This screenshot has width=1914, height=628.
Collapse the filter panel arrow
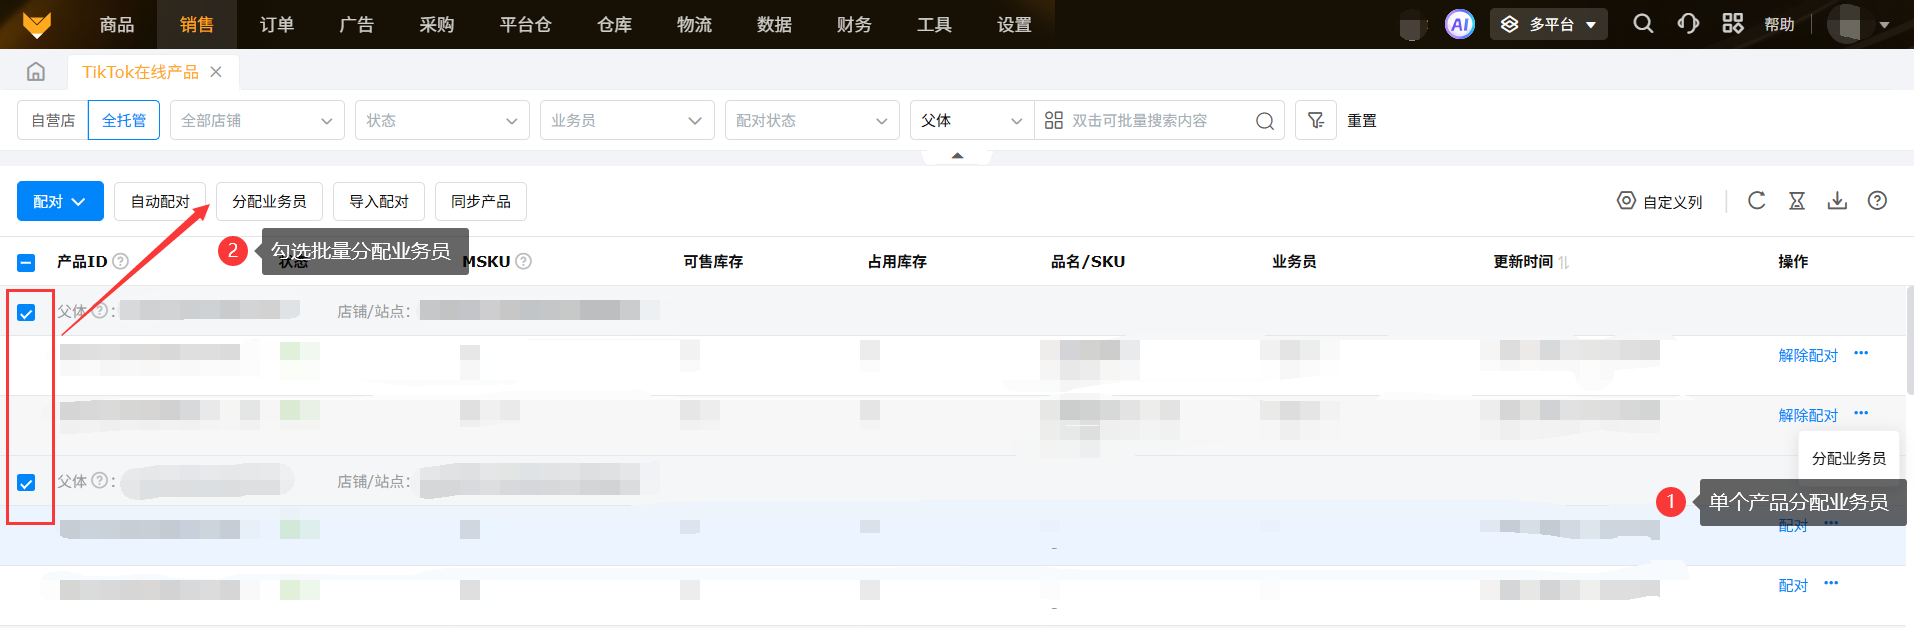(957, 156)
